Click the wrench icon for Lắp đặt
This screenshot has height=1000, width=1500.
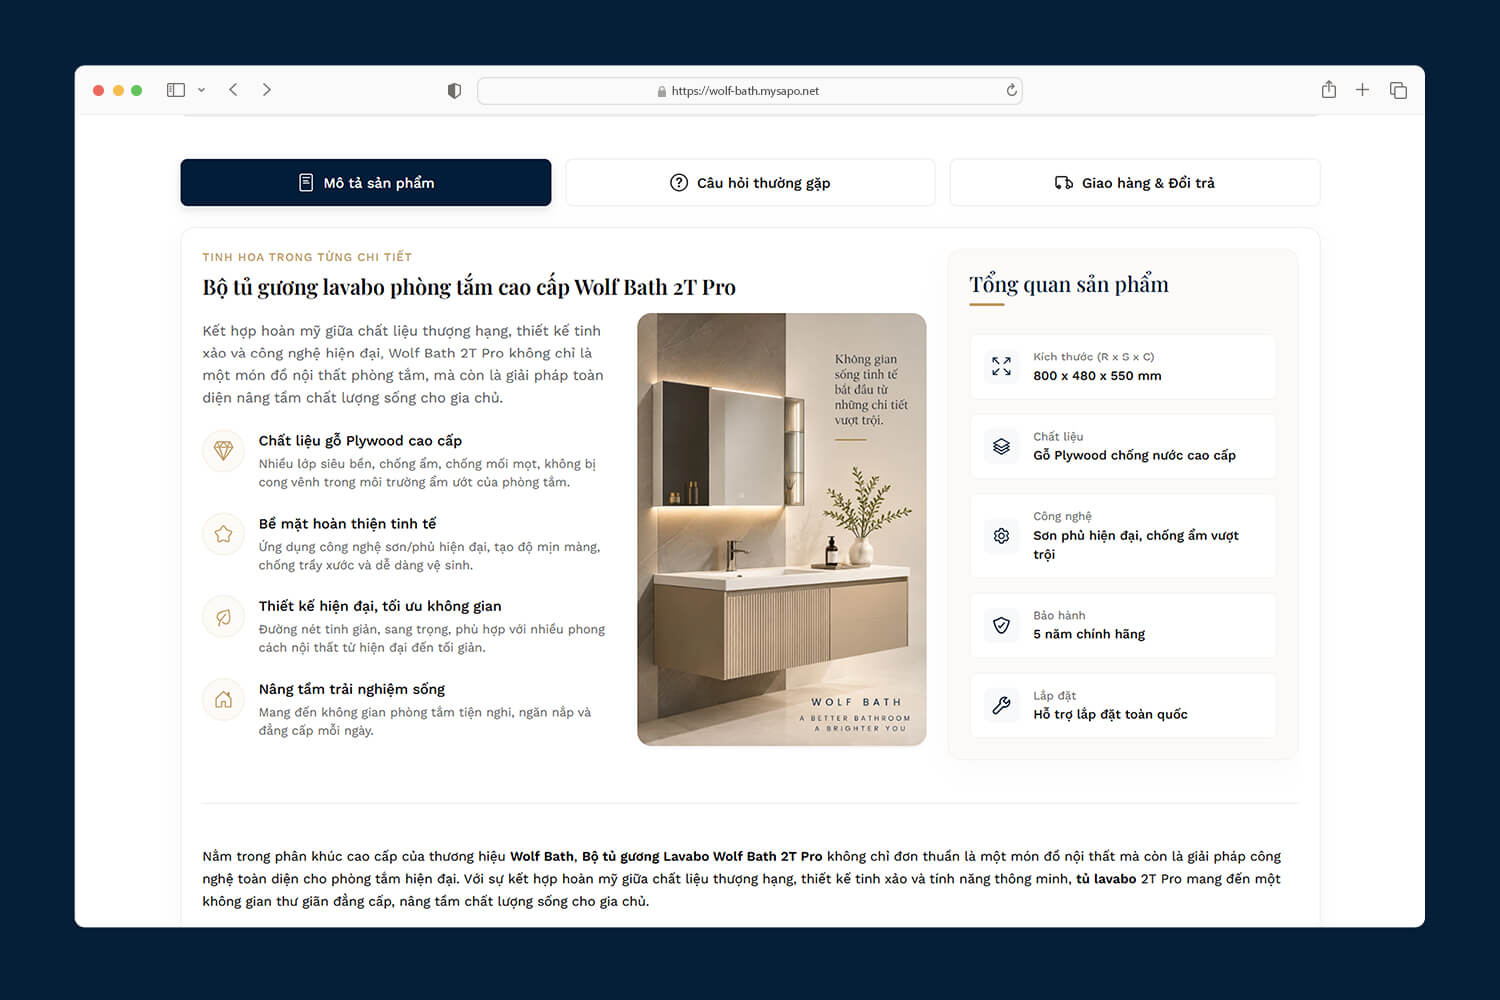coord(1001,705)
